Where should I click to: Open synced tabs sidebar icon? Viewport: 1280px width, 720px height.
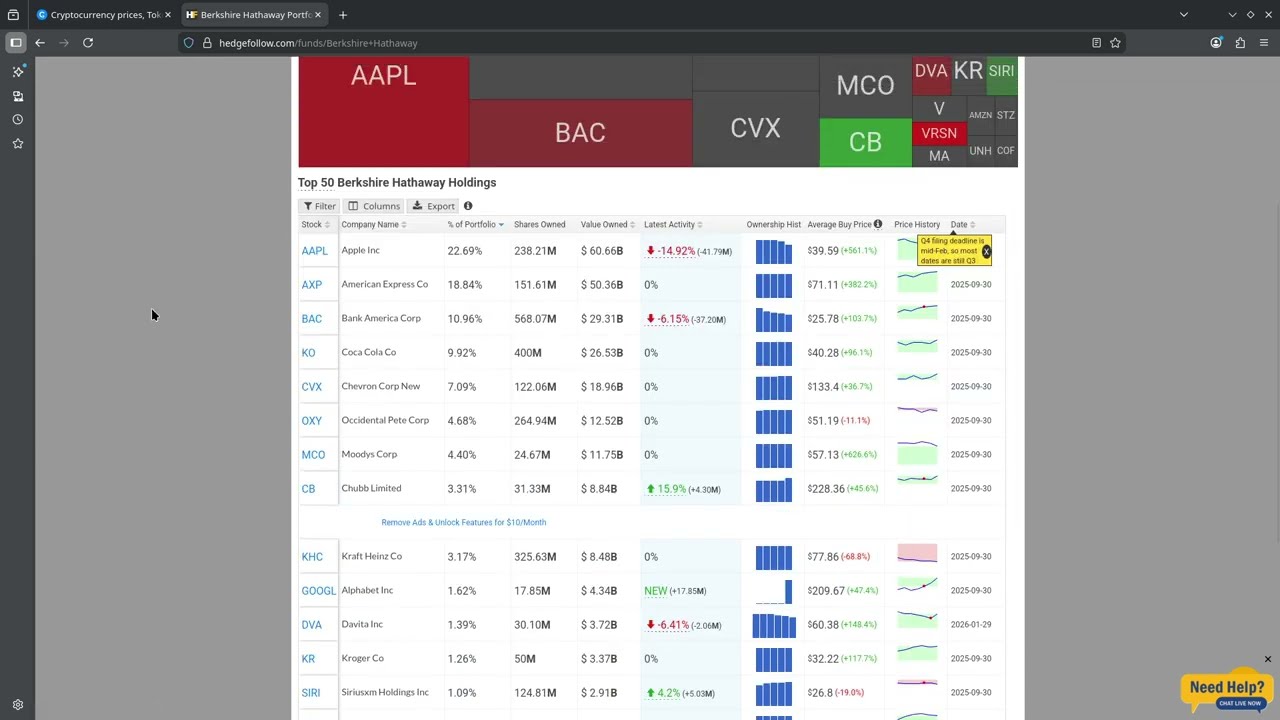[x=17, y=96]
